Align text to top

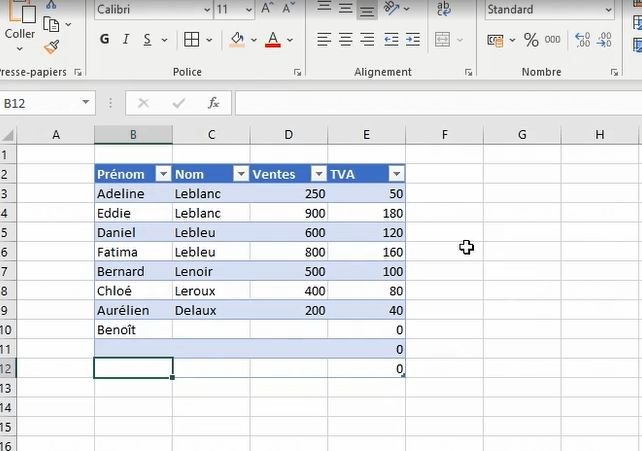(324, 7)
